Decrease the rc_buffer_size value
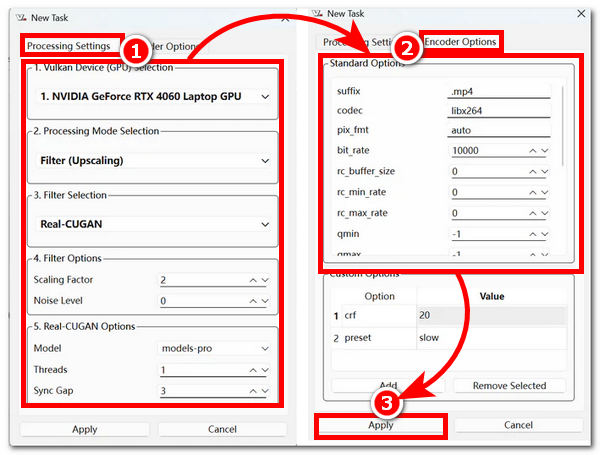 [545, 172]
